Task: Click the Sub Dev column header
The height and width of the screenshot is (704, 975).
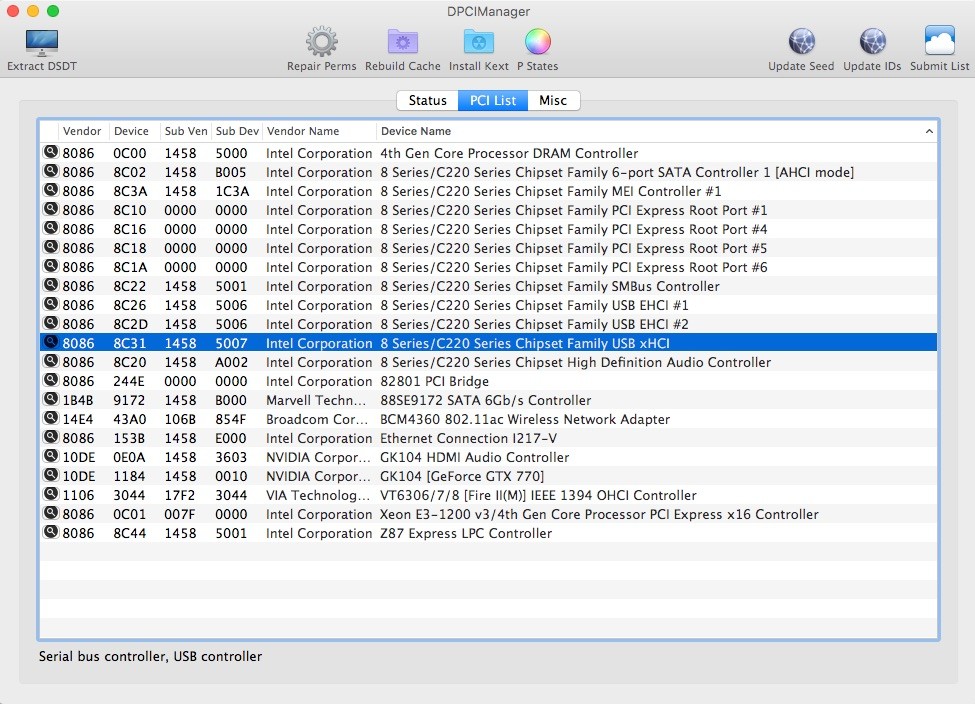Action: (237, 131)
